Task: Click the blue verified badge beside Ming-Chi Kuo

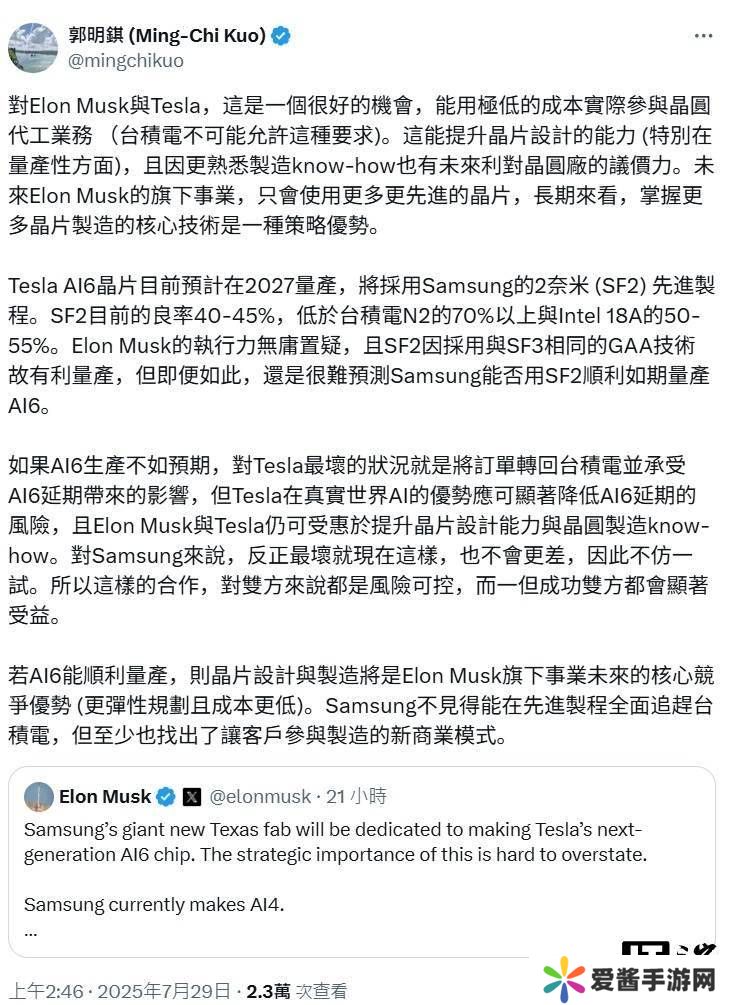Action: [281, 36]
